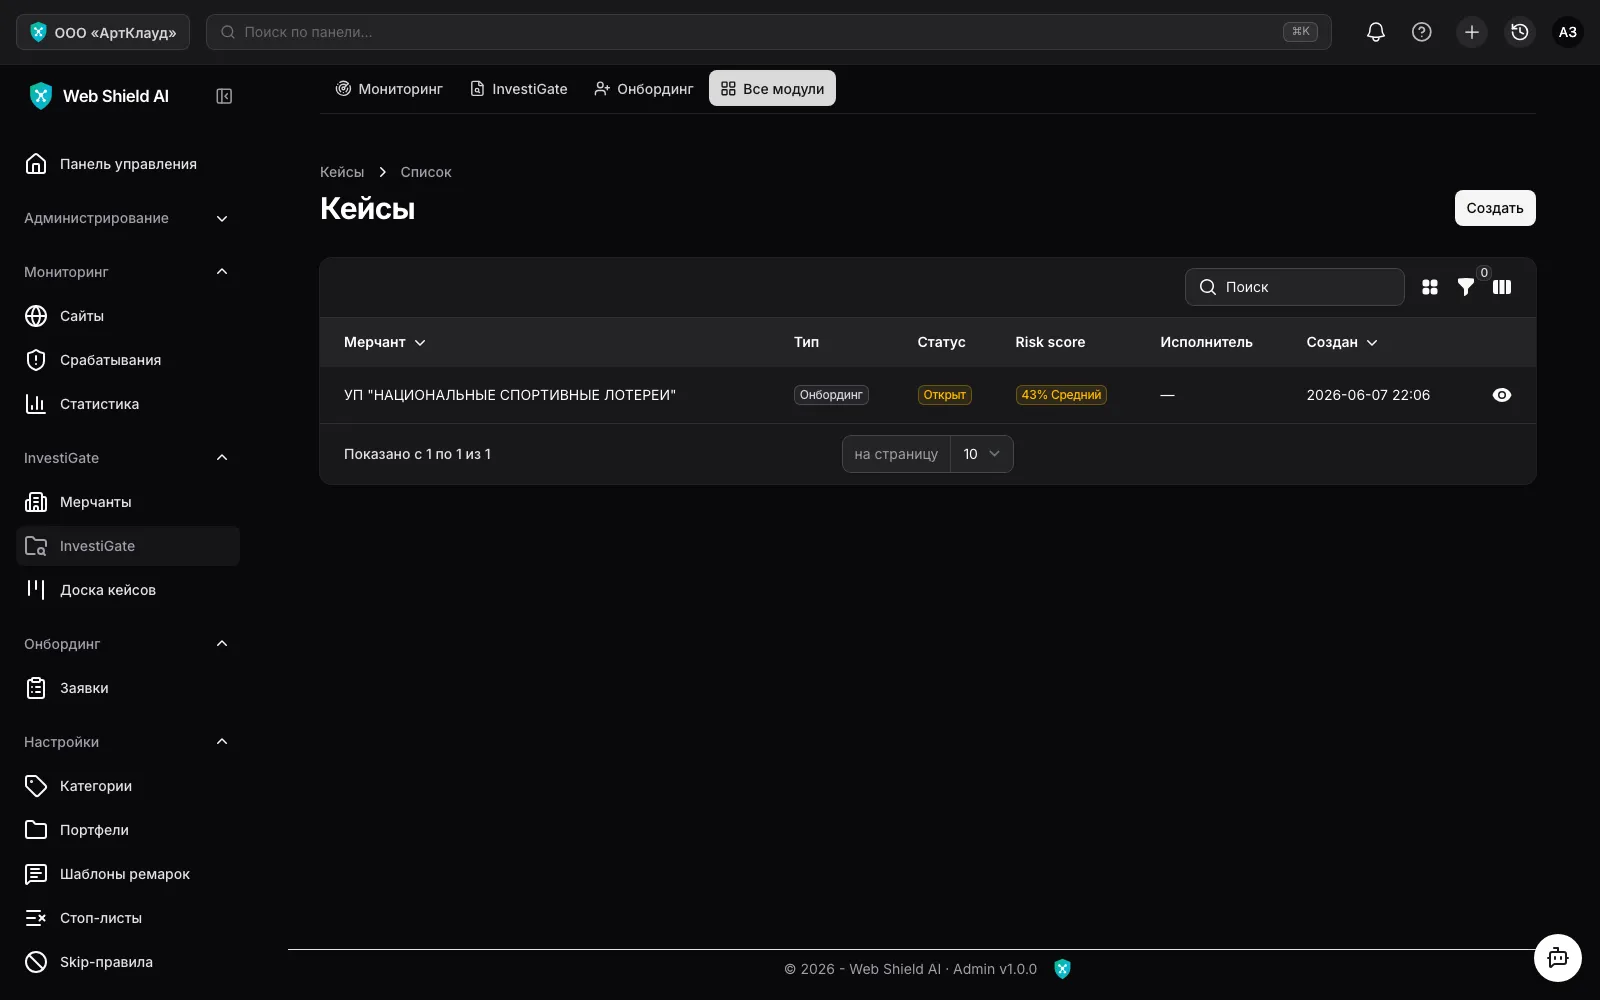Focus the Поиск table search field

pyautogui.click(x=1294, y=287)
